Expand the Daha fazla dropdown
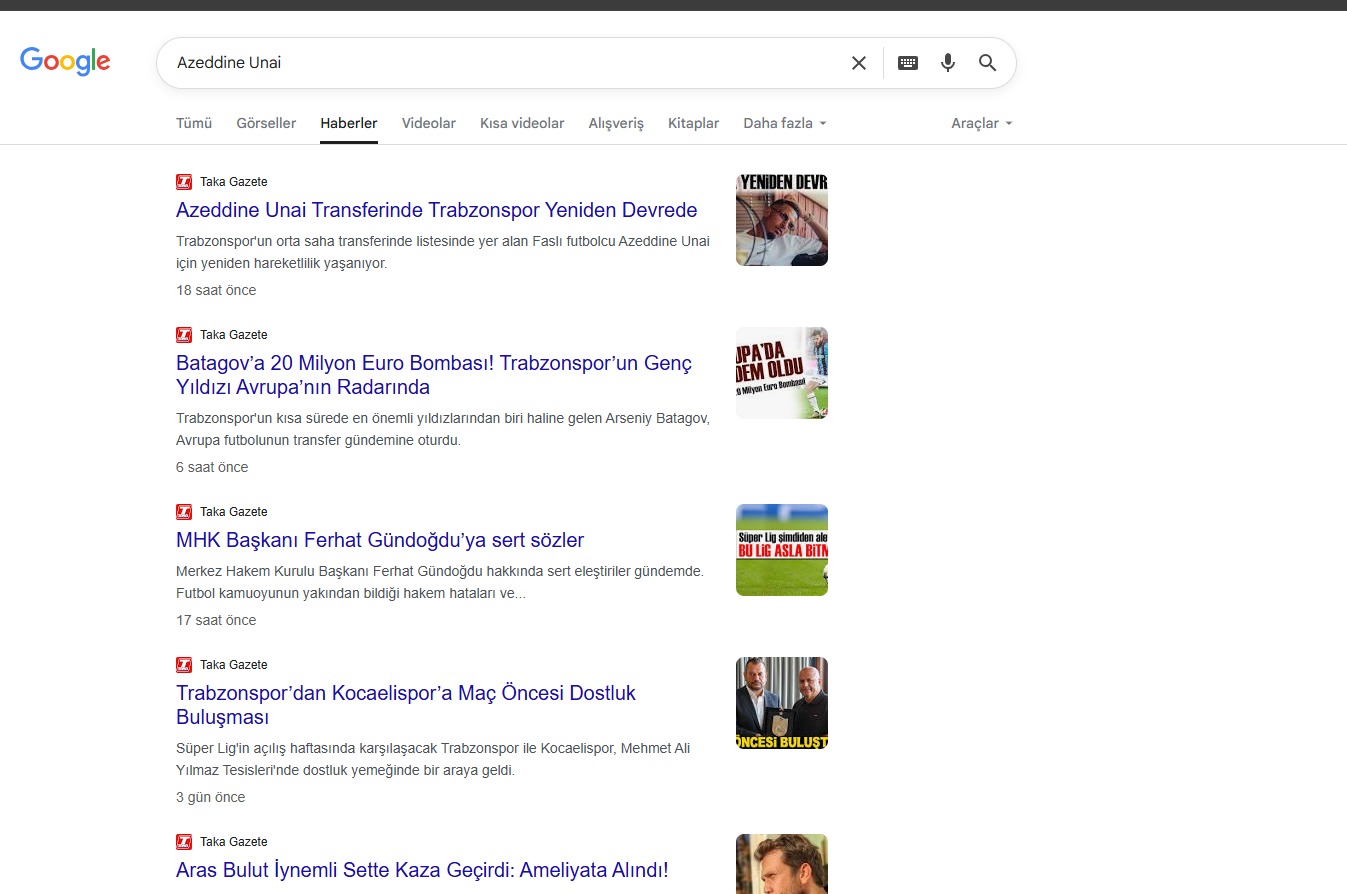This screenshot has width=1347, height=894. [x=785, y=123]
